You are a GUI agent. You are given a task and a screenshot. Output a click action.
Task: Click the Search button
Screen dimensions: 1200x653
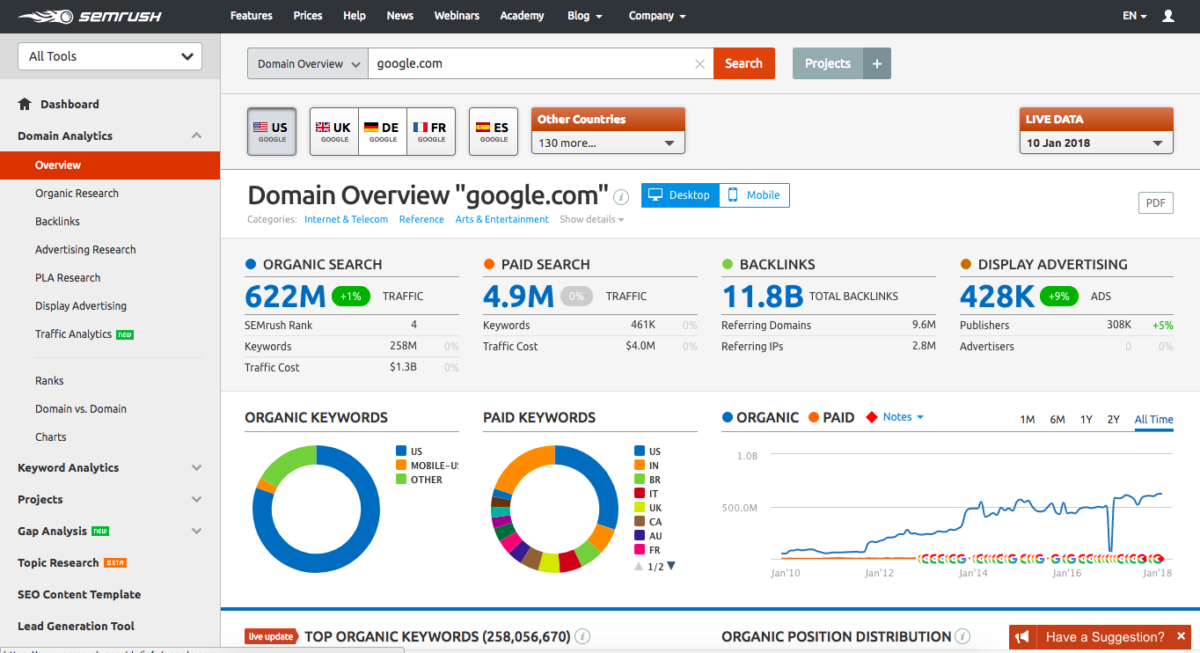[744, 63]
